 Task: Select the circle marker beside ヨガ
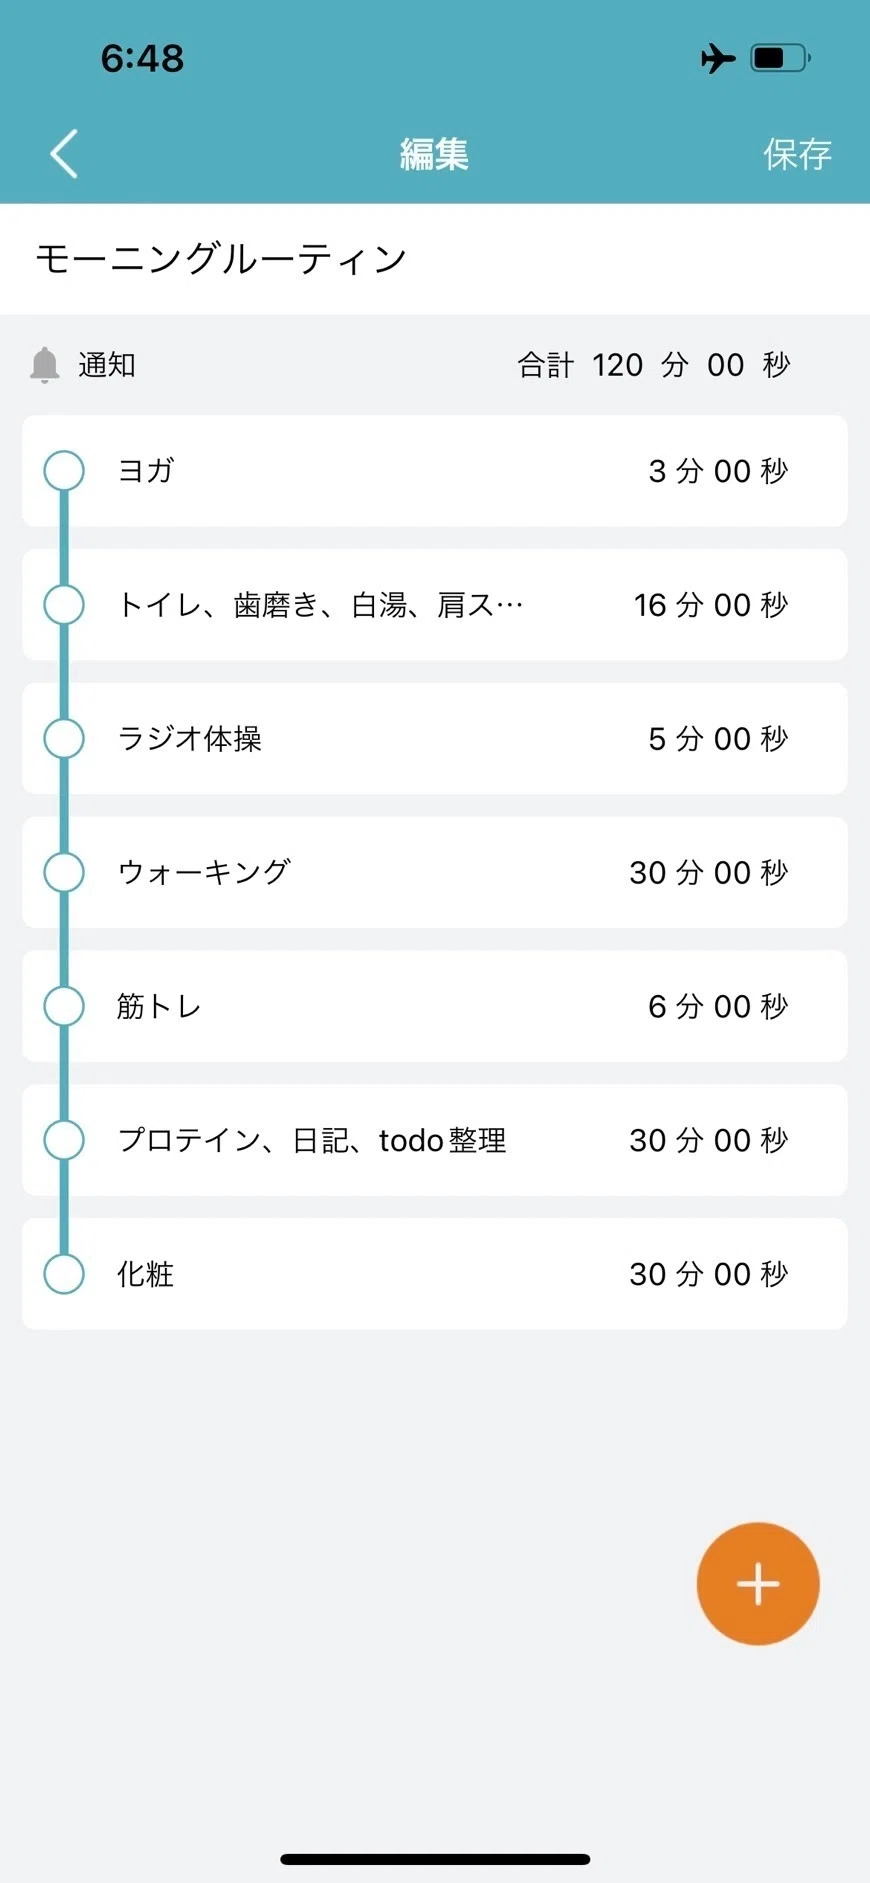pos(64,471)
